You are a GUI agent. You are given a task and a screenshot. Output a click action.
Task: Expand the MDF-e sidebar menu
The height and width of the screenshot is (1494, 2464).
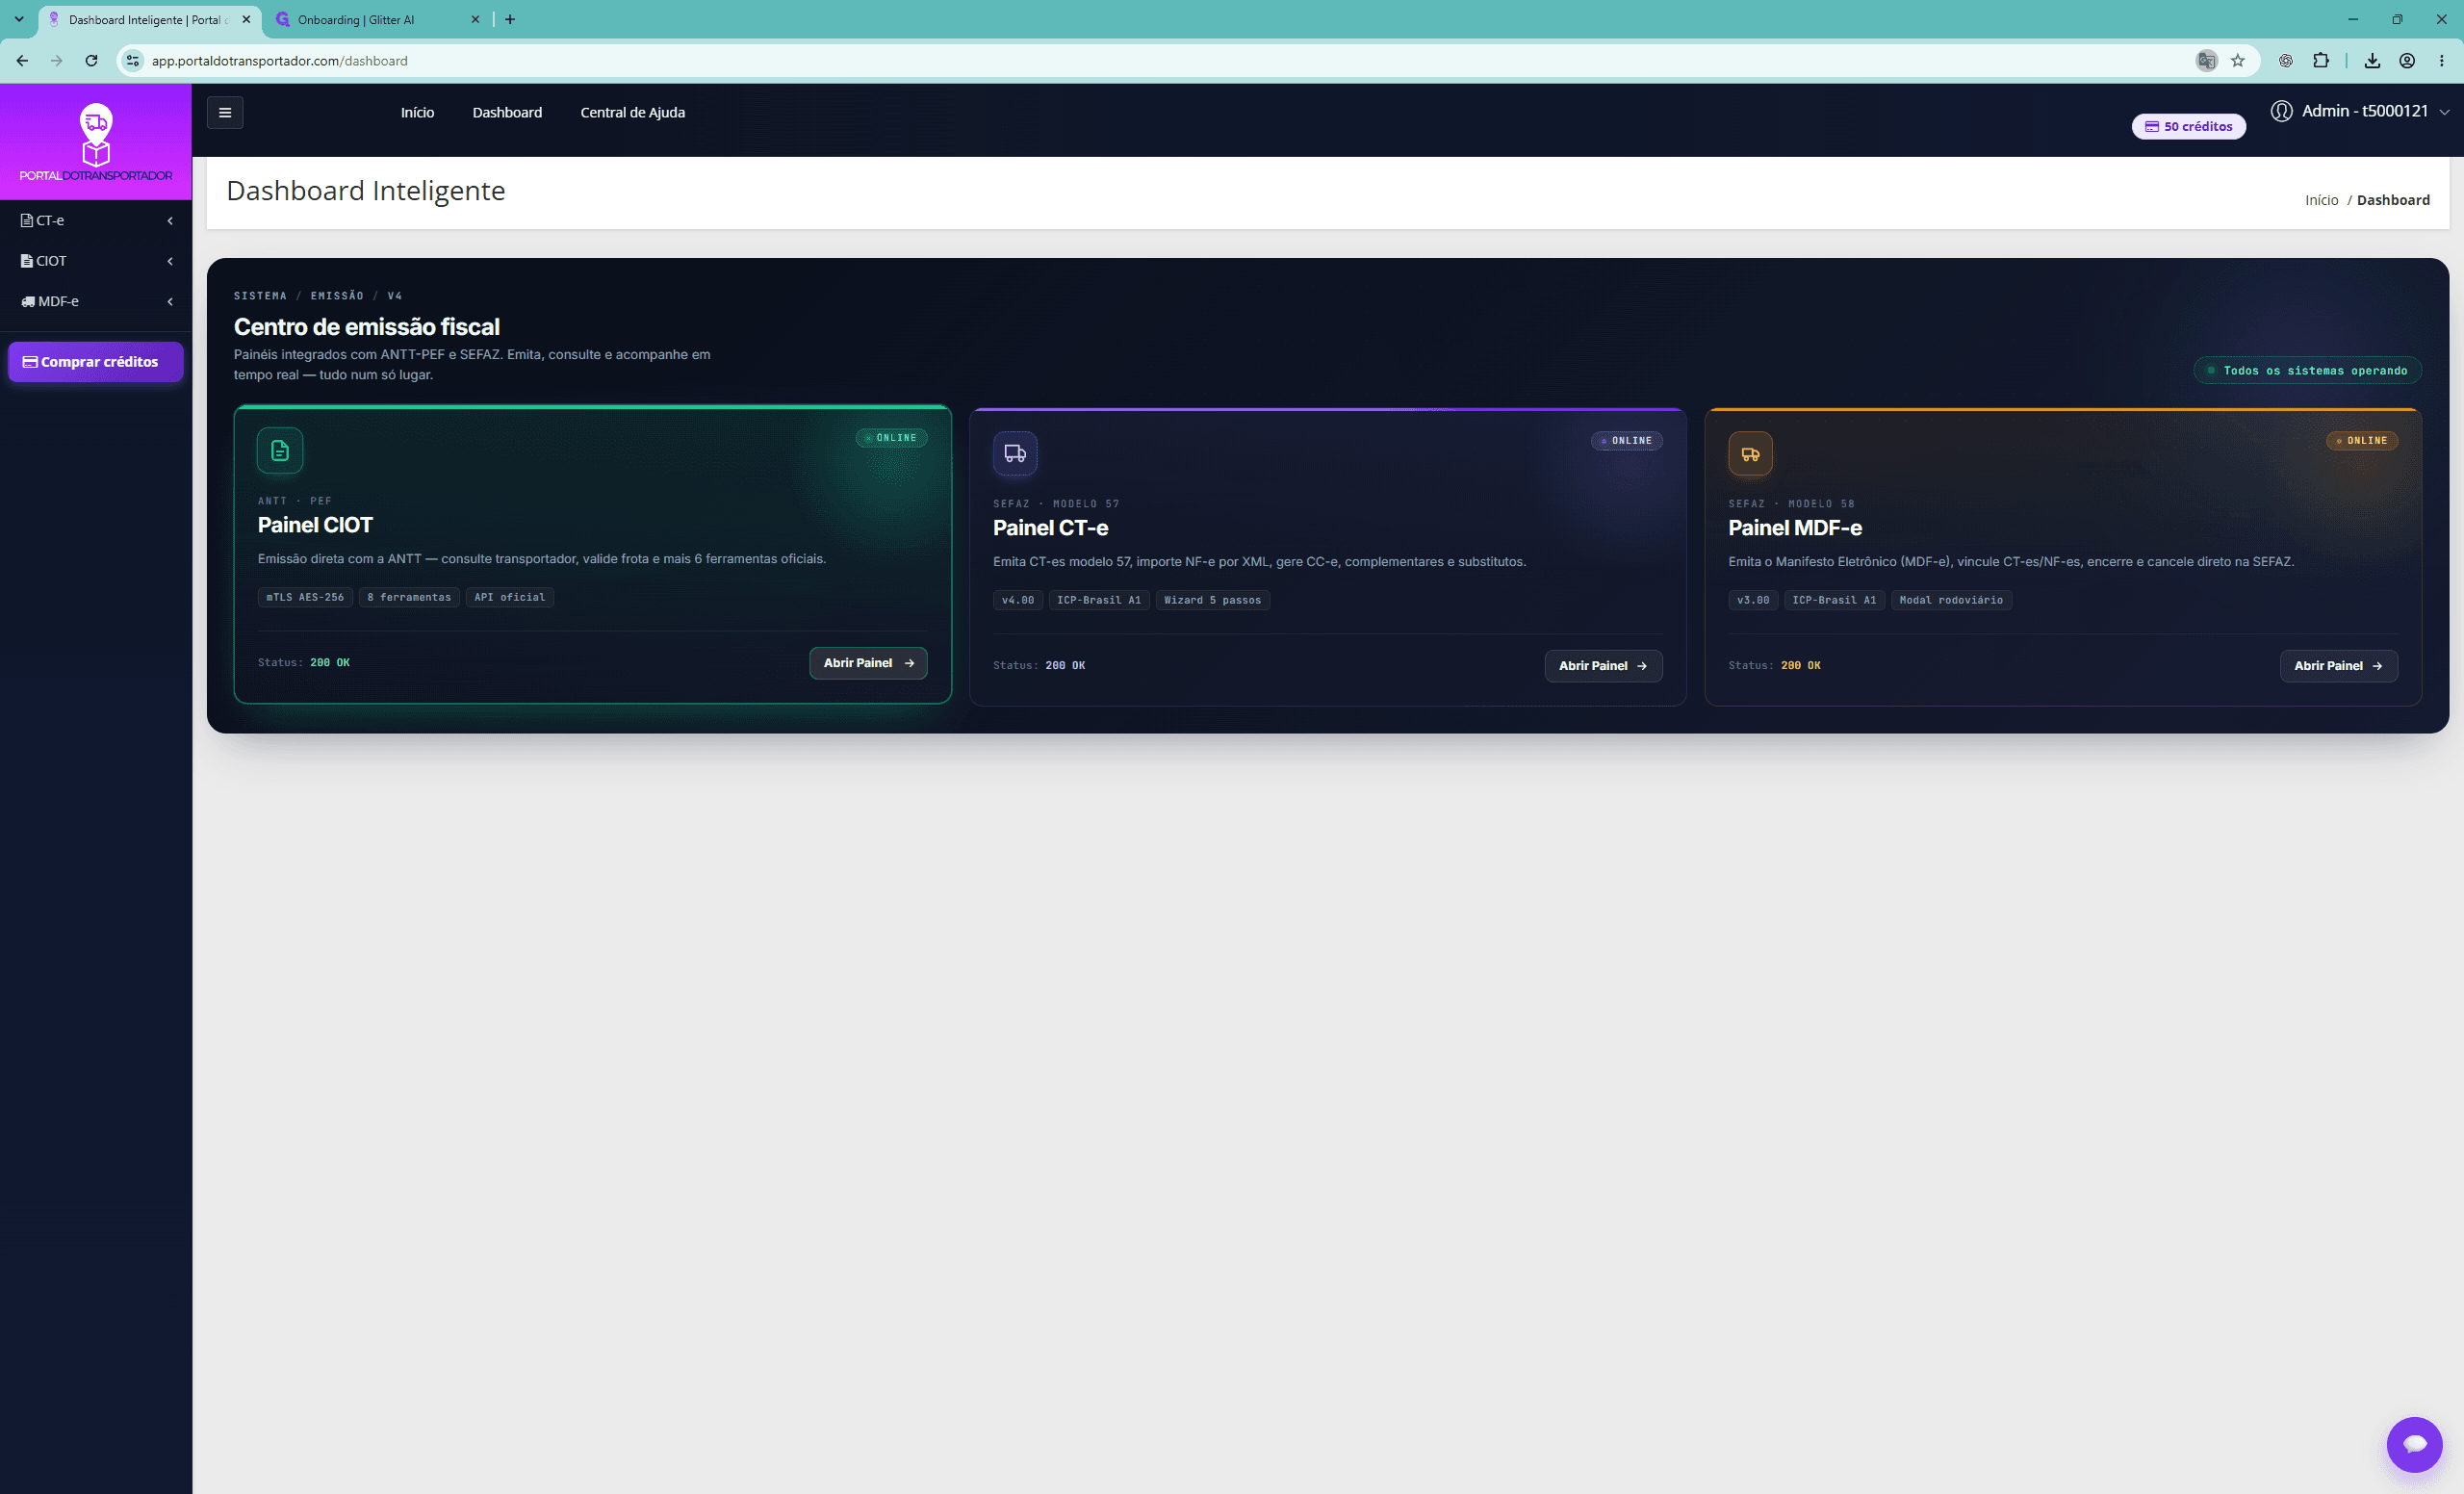click(96, 301)
